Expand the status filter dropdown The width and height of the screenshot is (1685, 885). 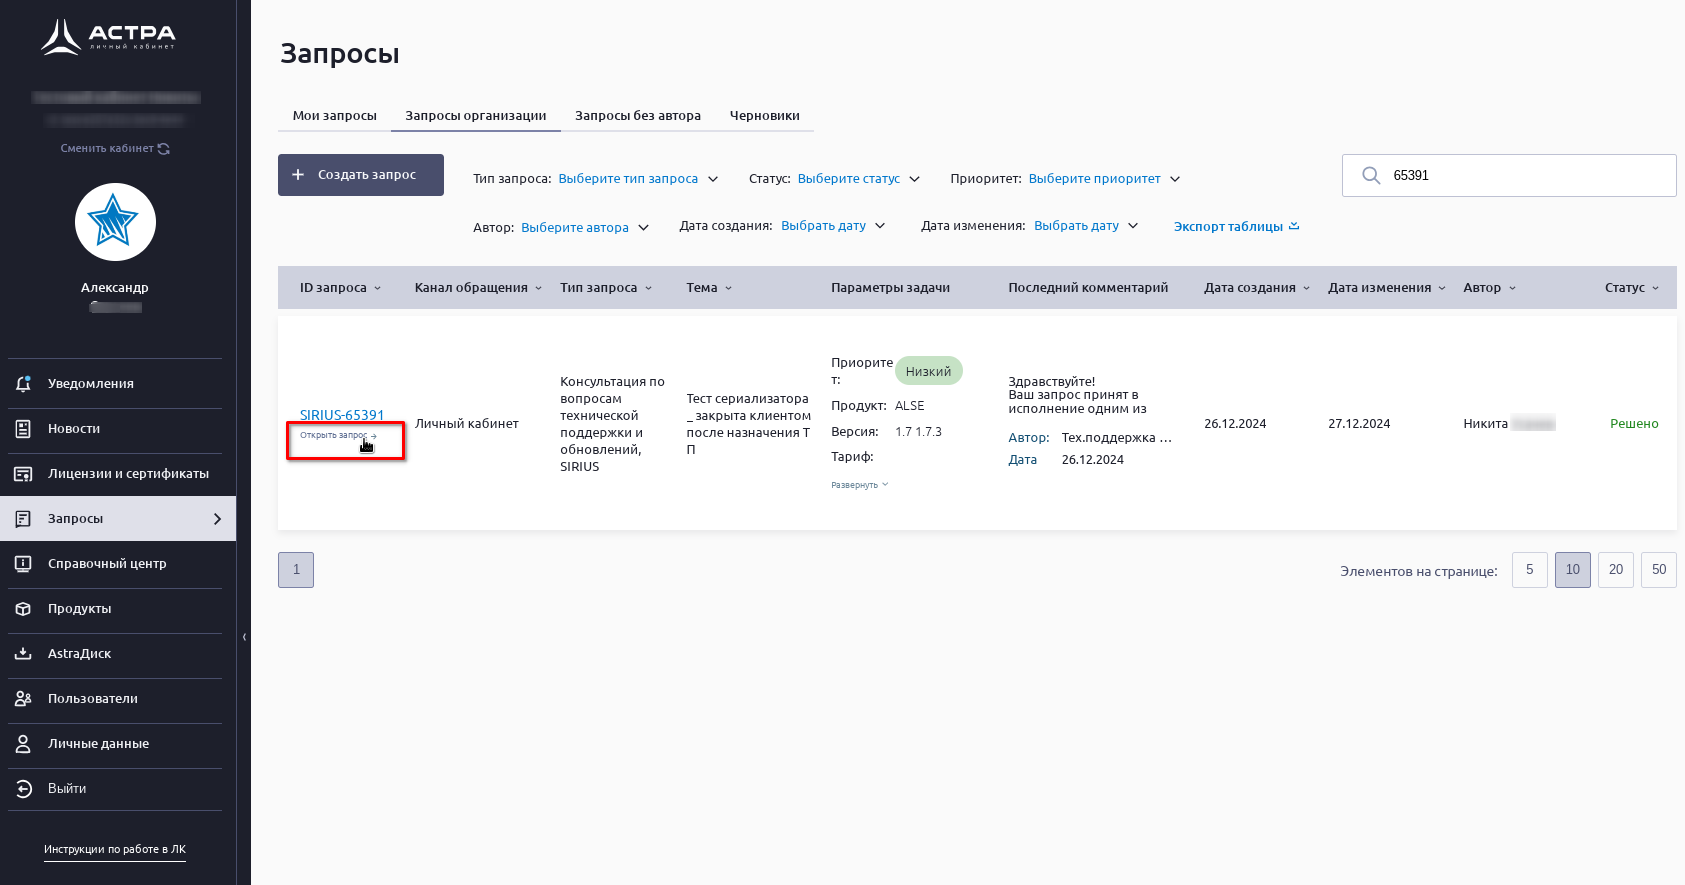tap(858, 179)
